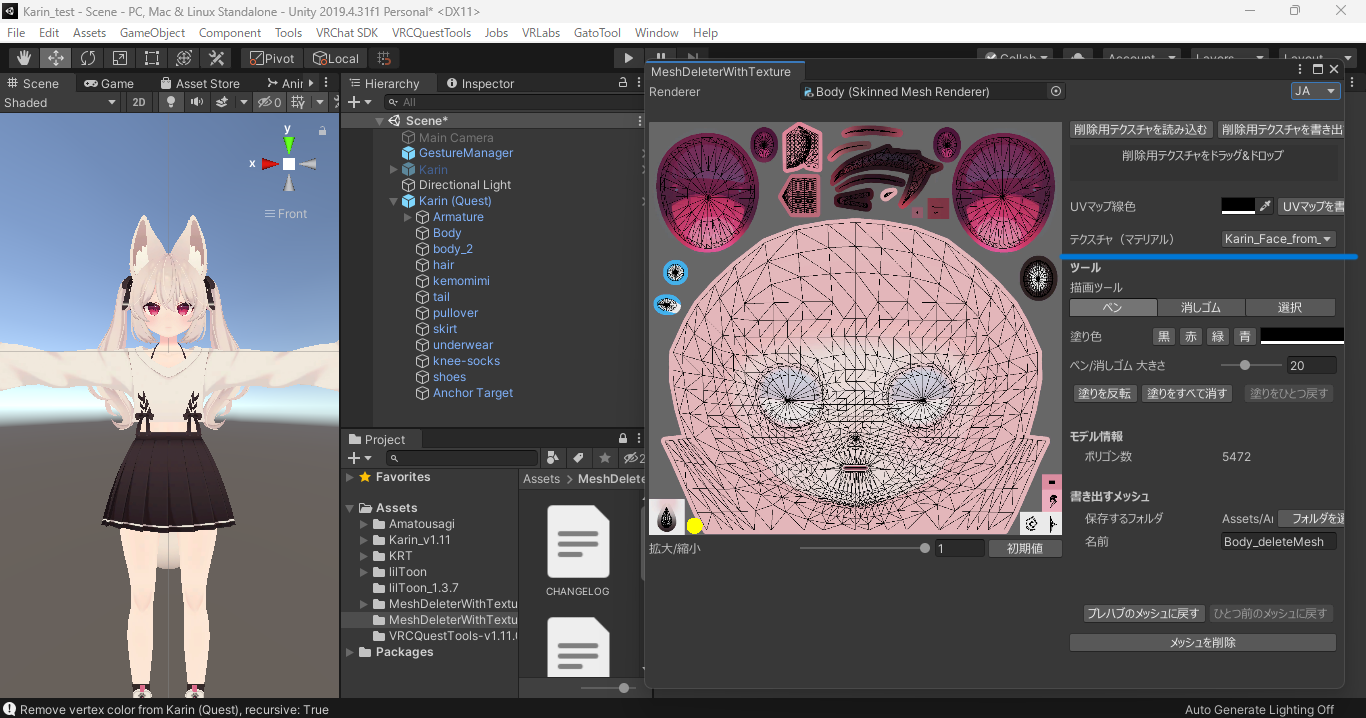Click the Hierarchy plus icon to add object

[353, 102]
